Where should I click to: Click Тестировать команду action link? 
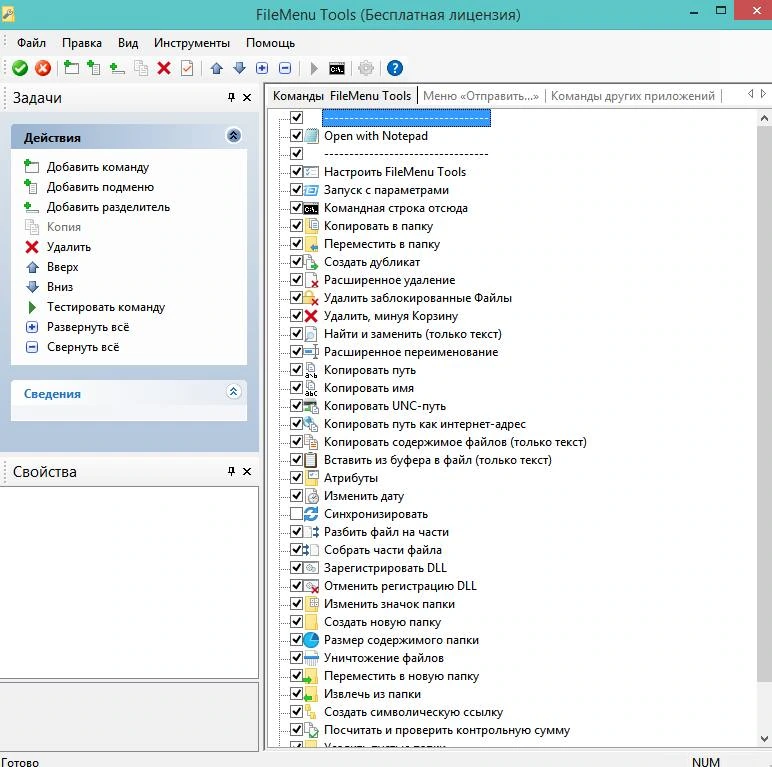(x=105, y=307)
